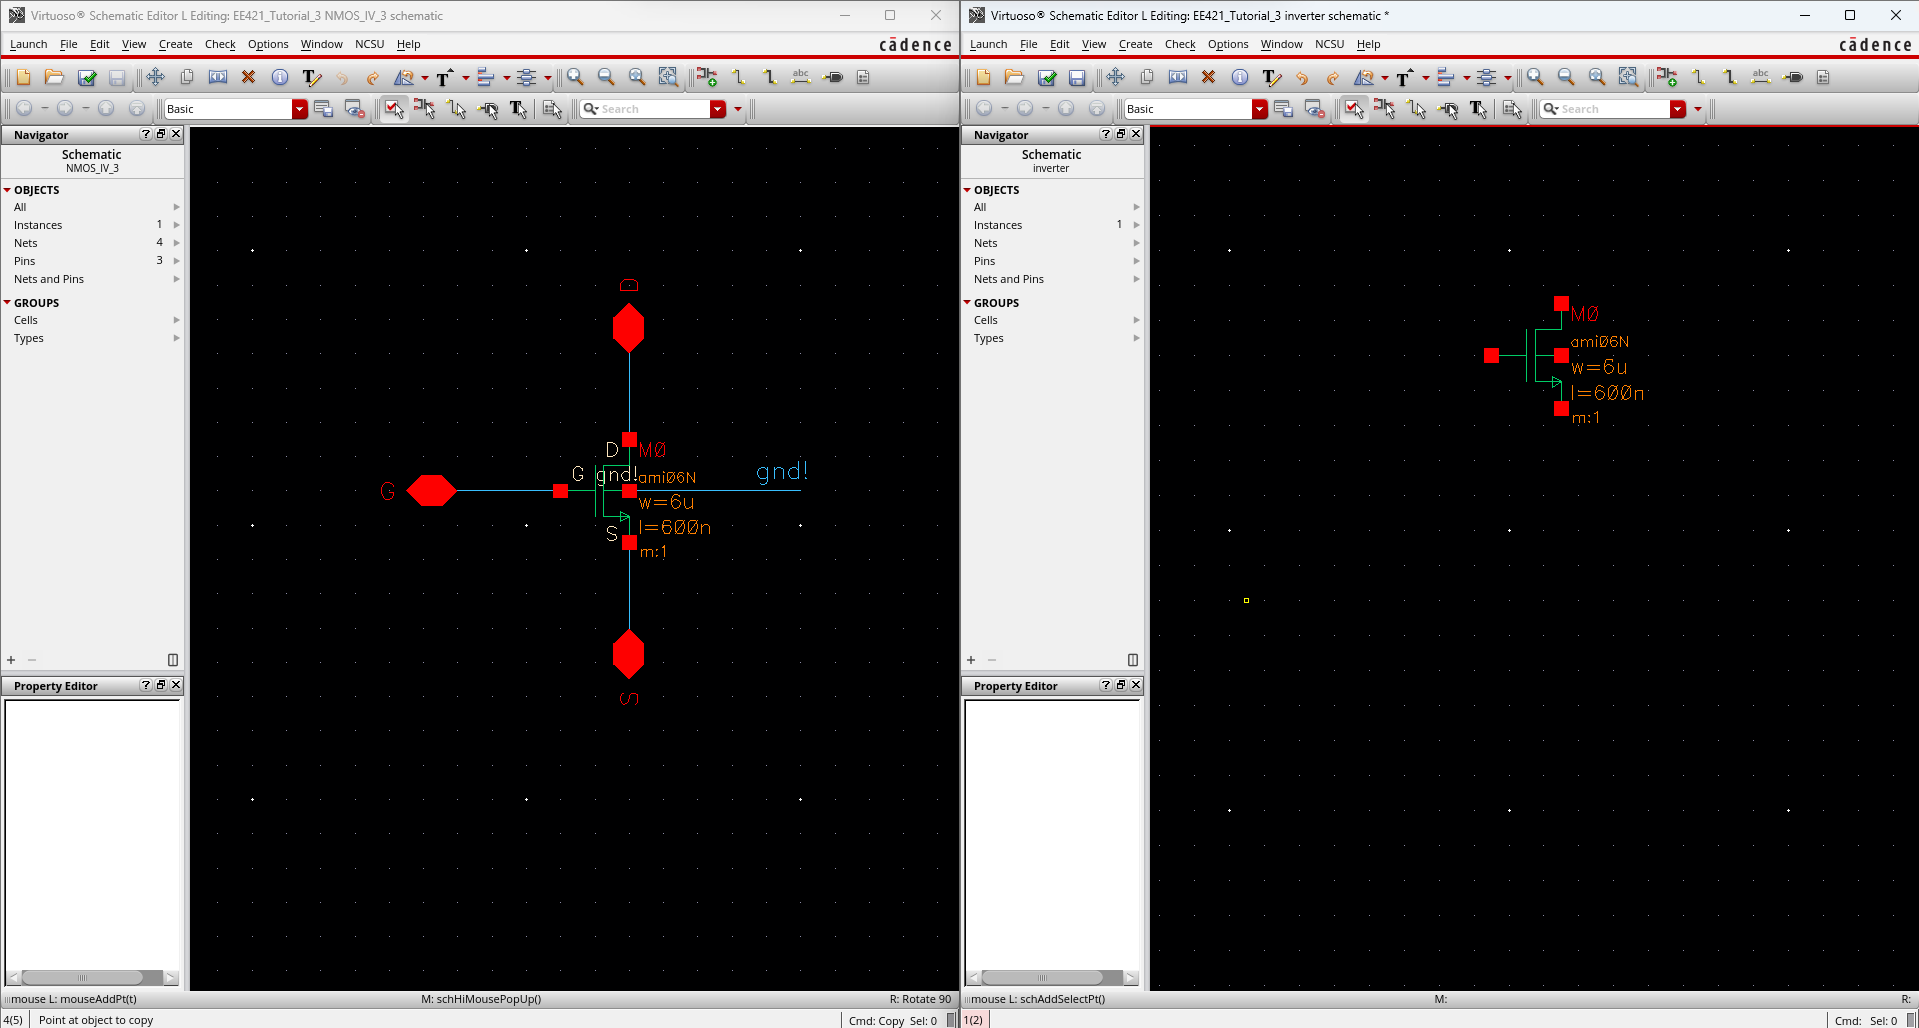The width and height of the screenshot is (1919, 1028).
Task: Click Zoom to Fit icon in inverter window
Action: (1597, 77)
